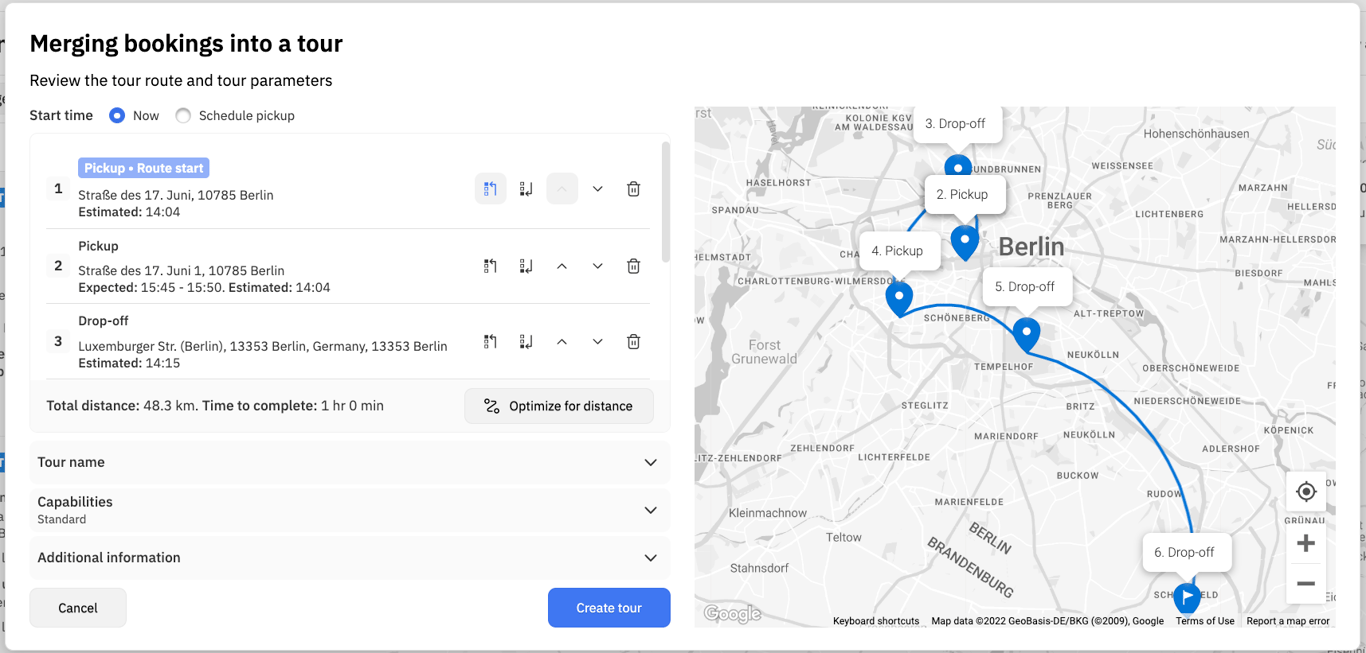
Task: Move Luxemburger Str. drop-off to route end
Action: 526,342
